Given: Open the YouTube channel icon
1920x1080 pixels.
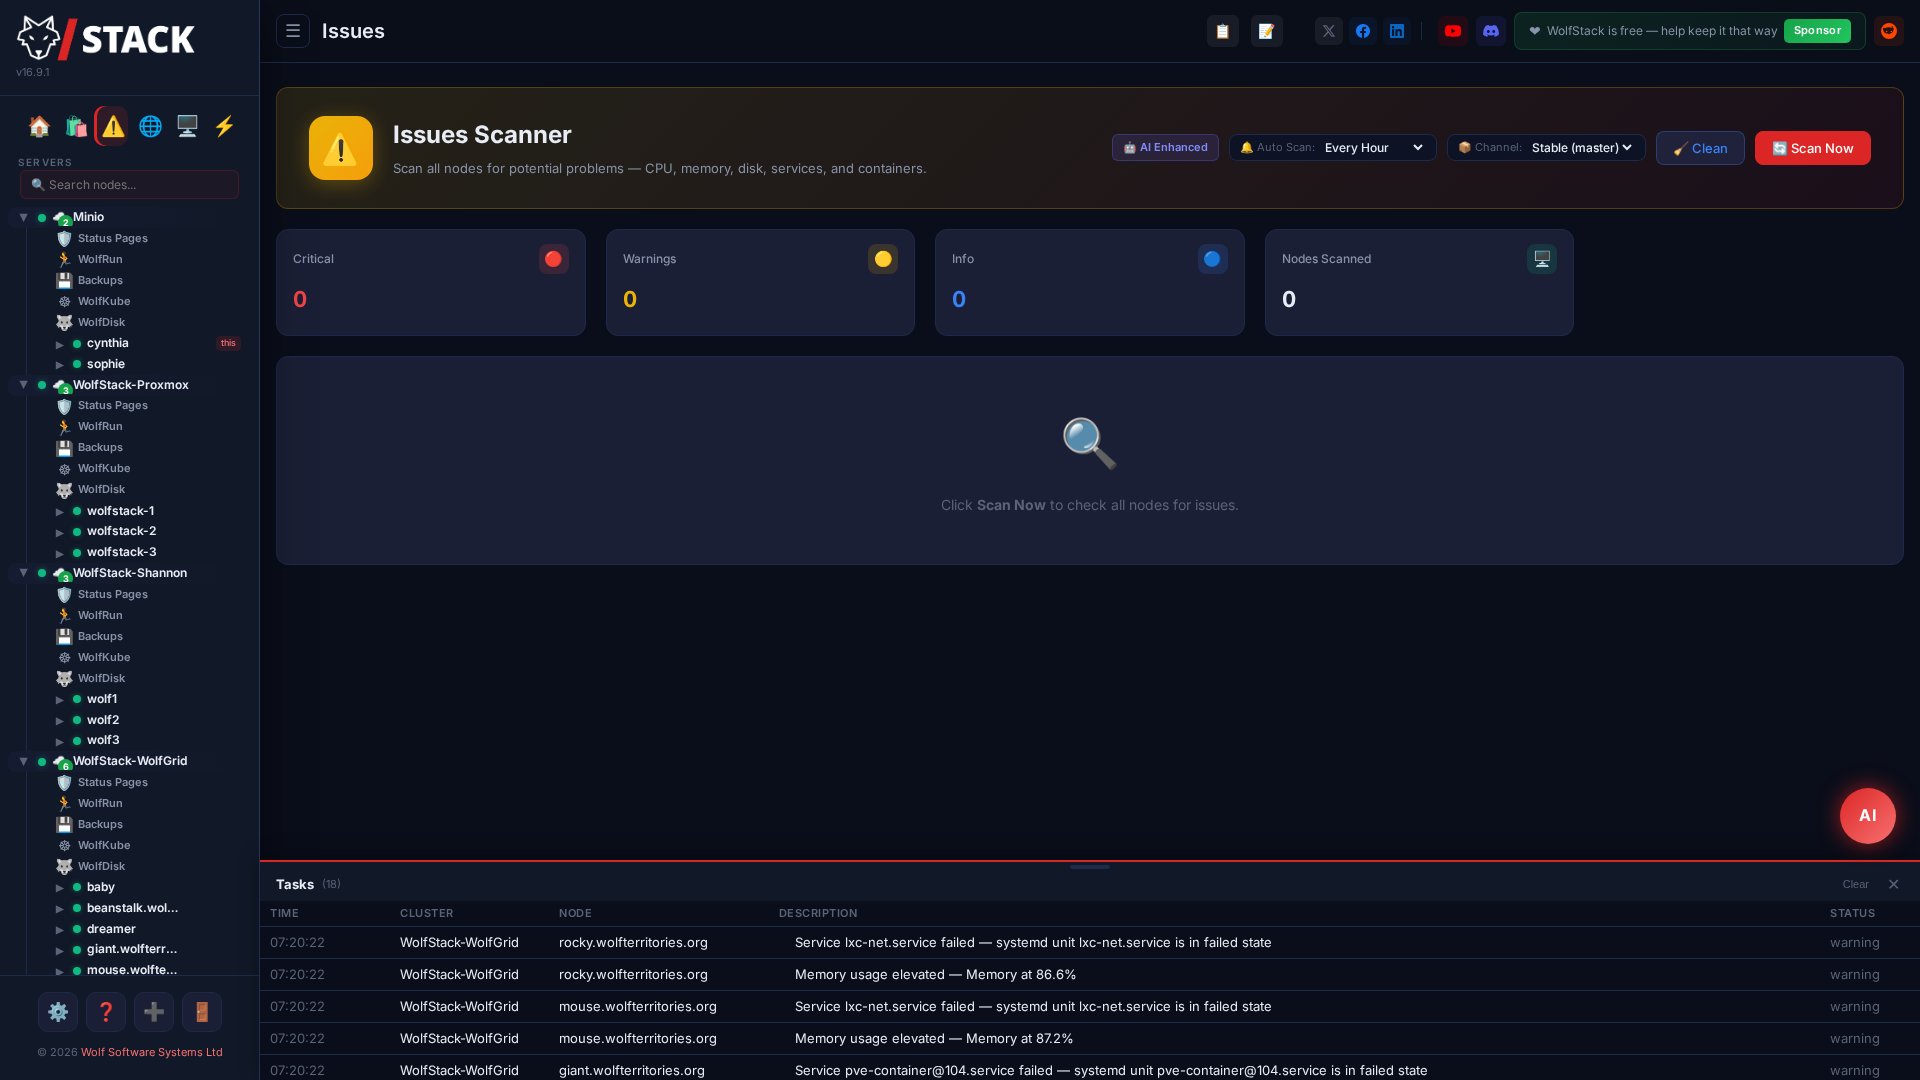Looking at the screenshot, I should [x=1453, y=31].
